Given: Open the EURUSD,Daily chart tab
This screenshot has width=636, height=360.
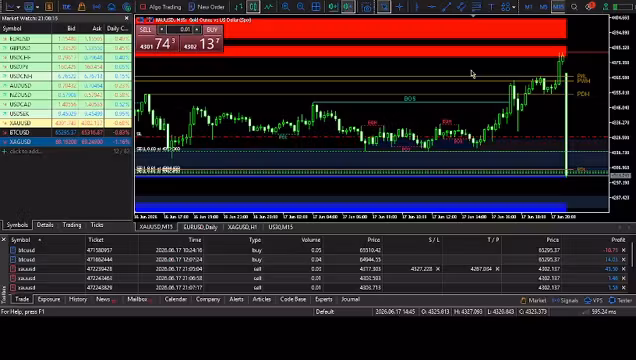Looking at the screenshot, I should (x=200, y=227).
